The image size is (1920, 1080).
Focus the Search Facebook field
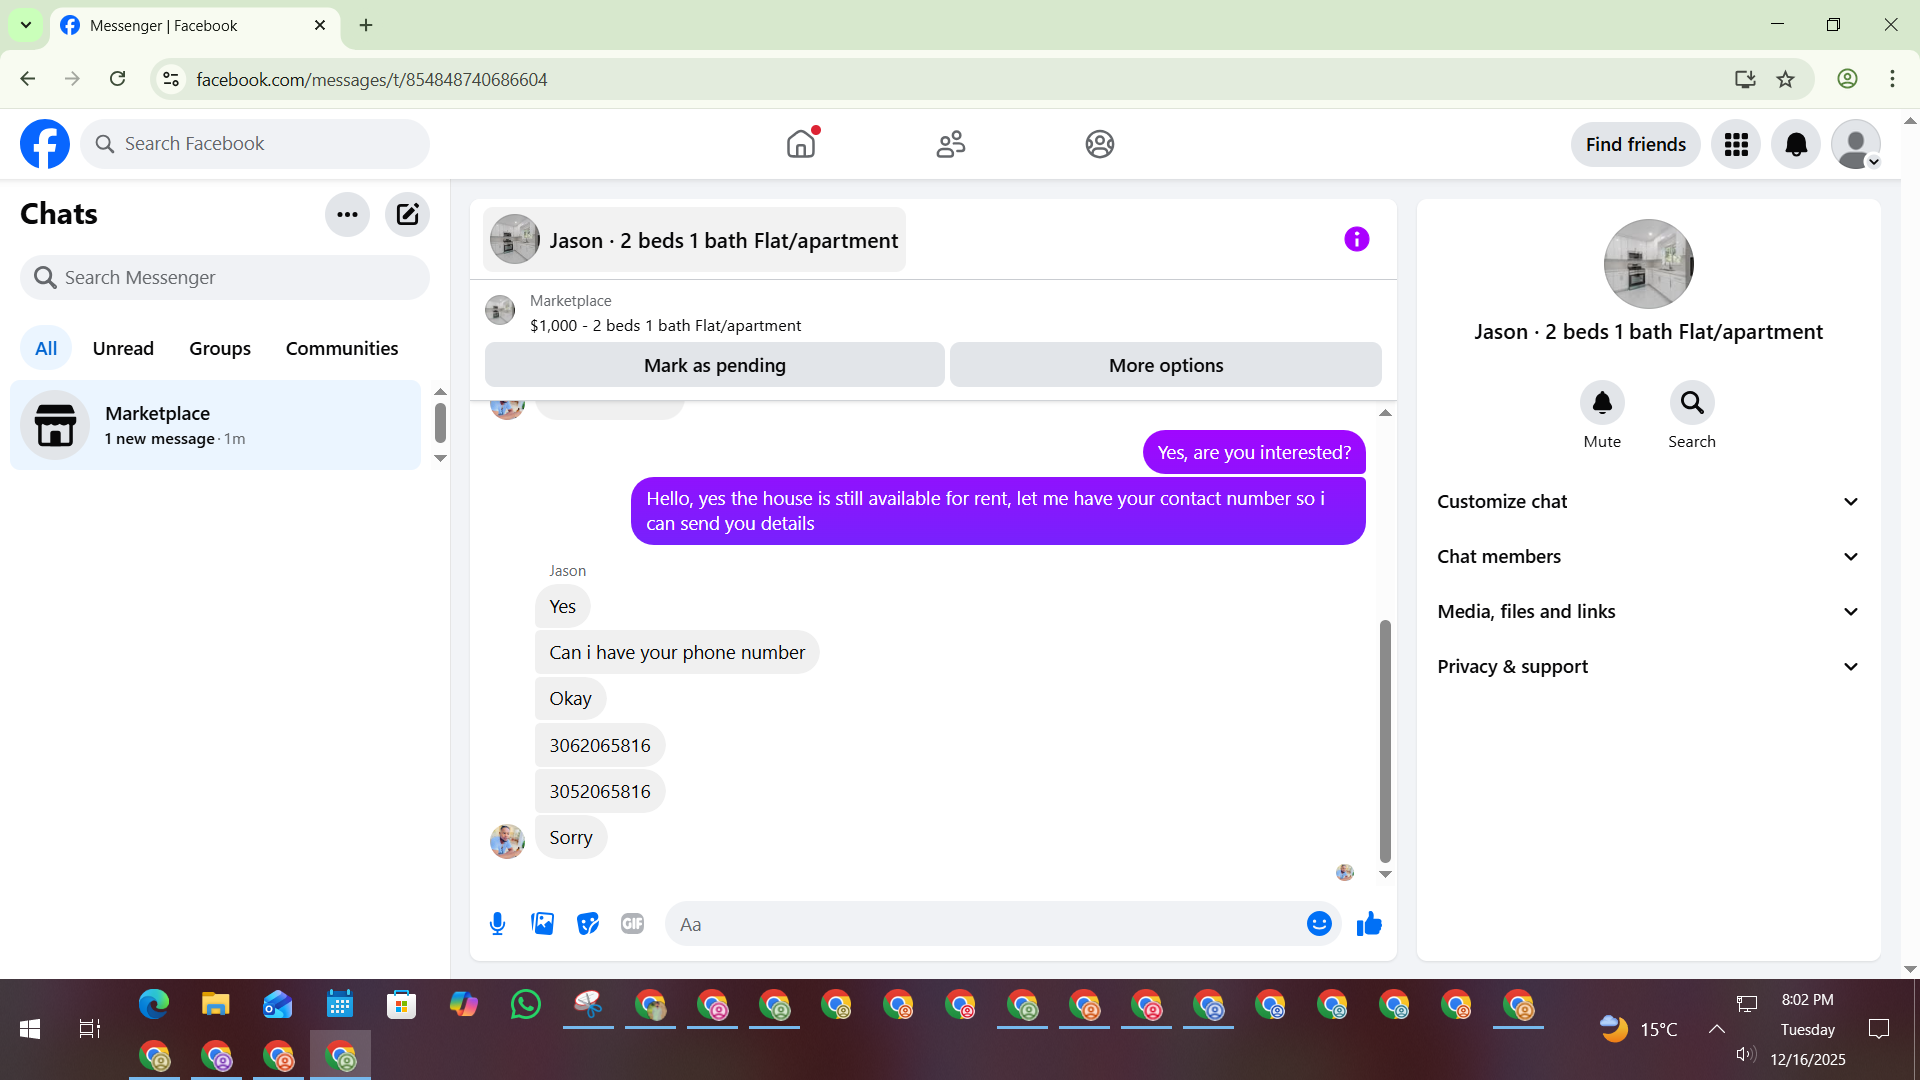point(255,144)
